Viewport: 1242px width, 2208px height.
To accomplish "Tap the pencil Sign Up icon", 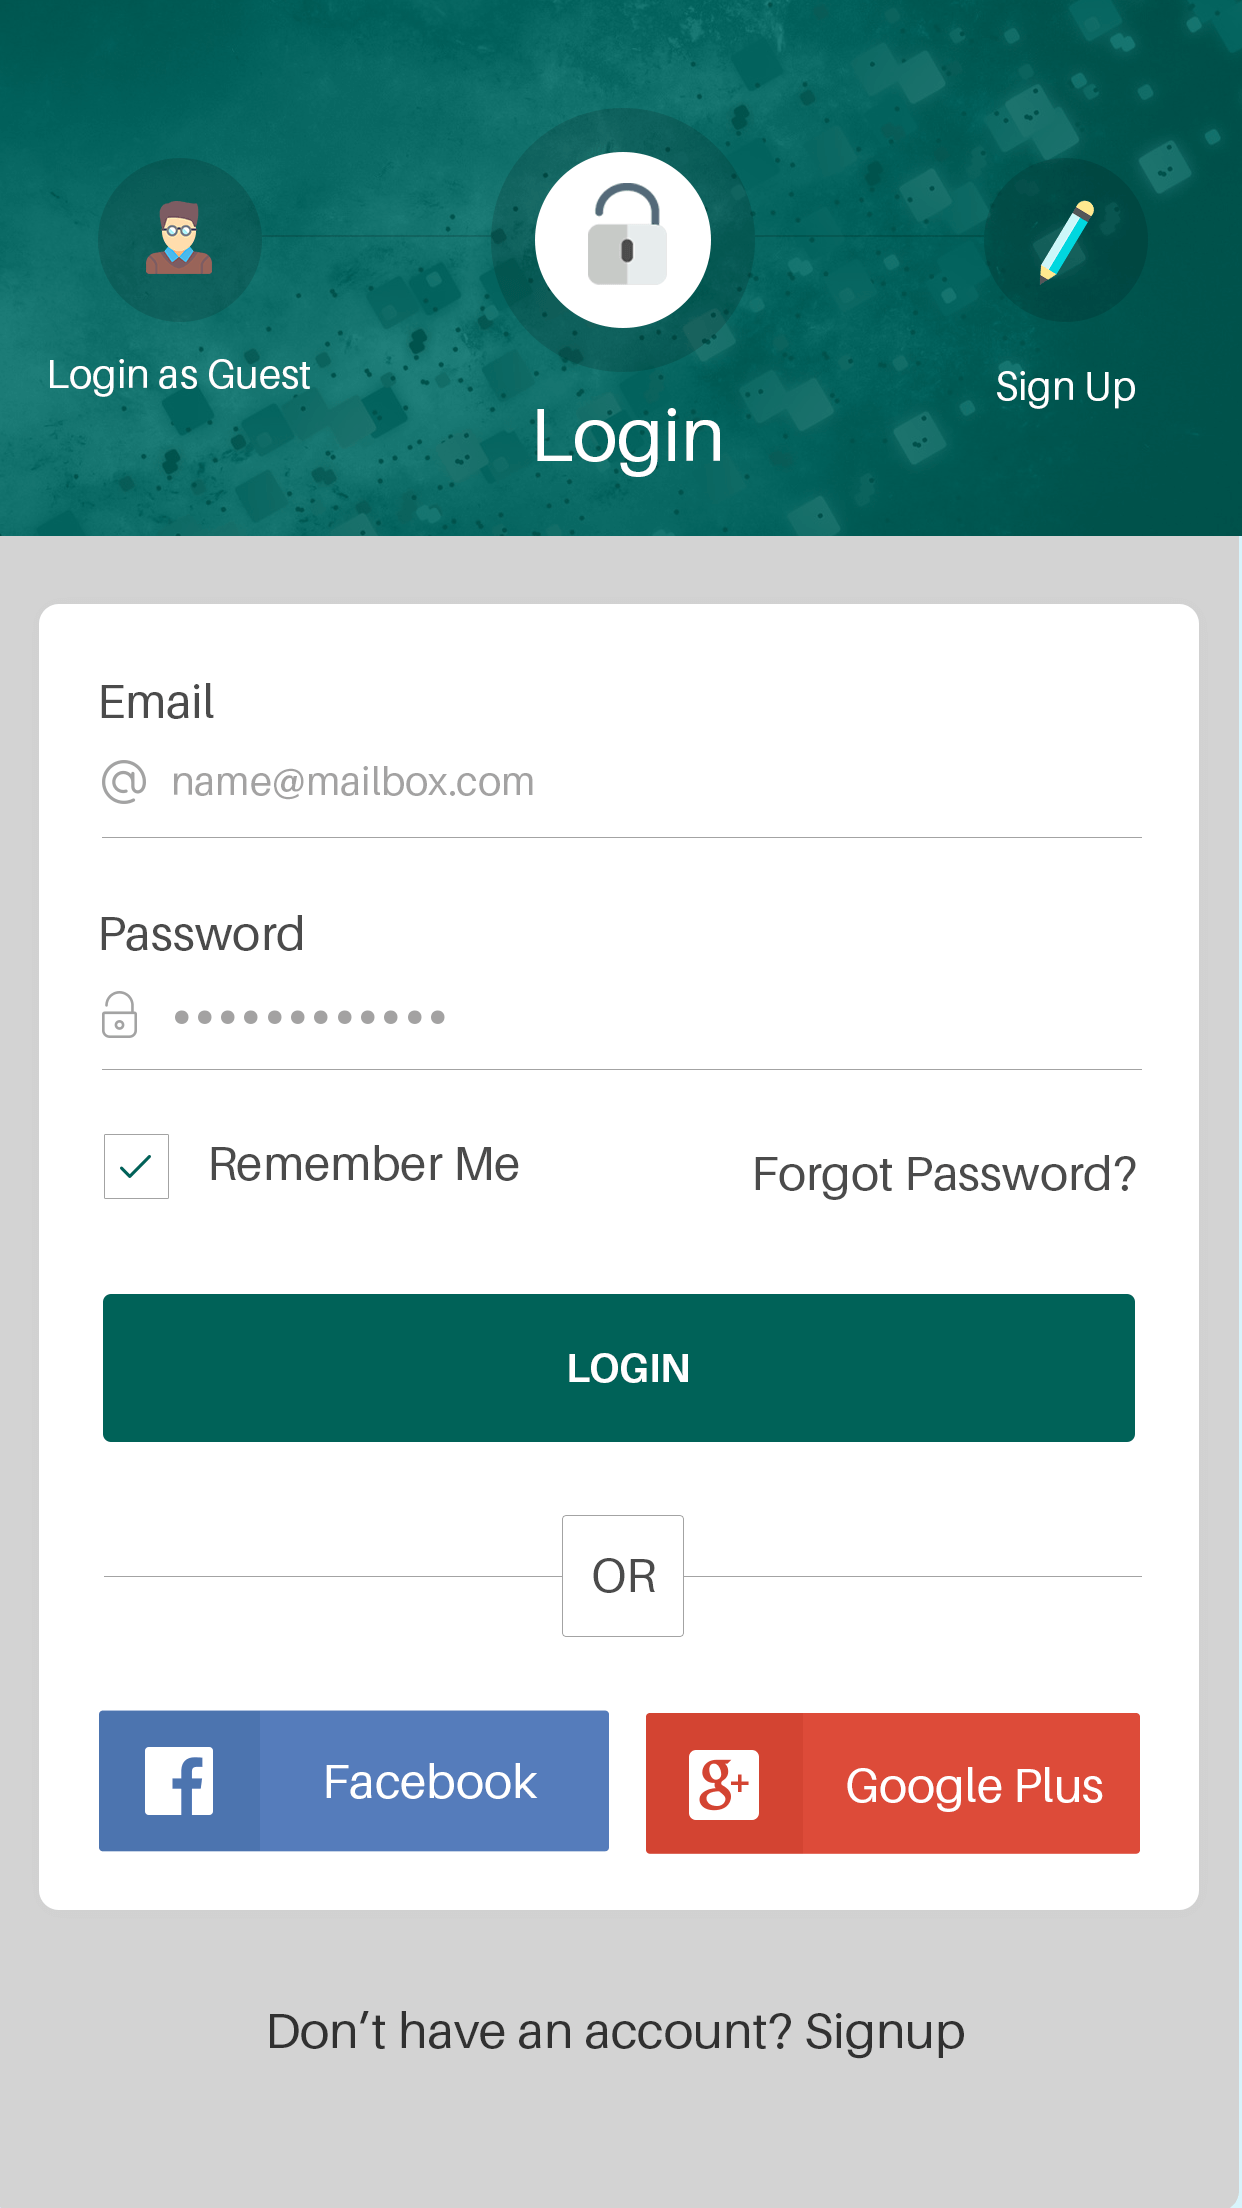I will pos(1066,240).
